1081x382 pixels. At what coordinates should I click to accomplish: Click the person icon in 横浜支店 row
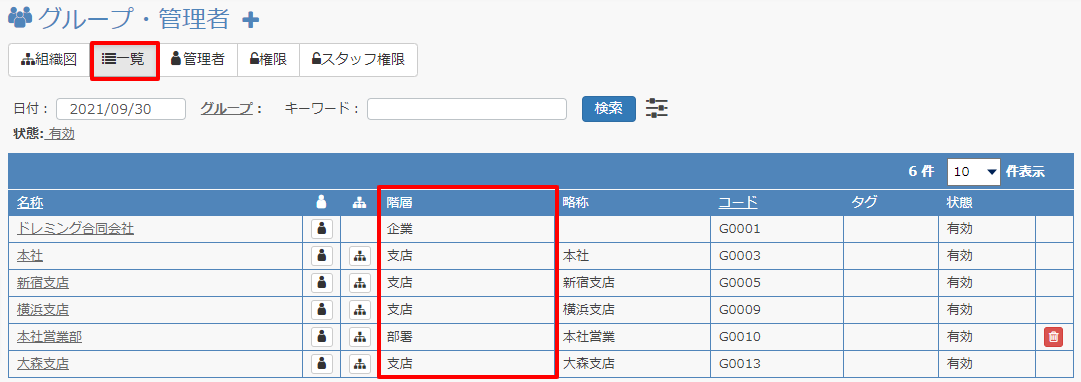tap(321, 310)
